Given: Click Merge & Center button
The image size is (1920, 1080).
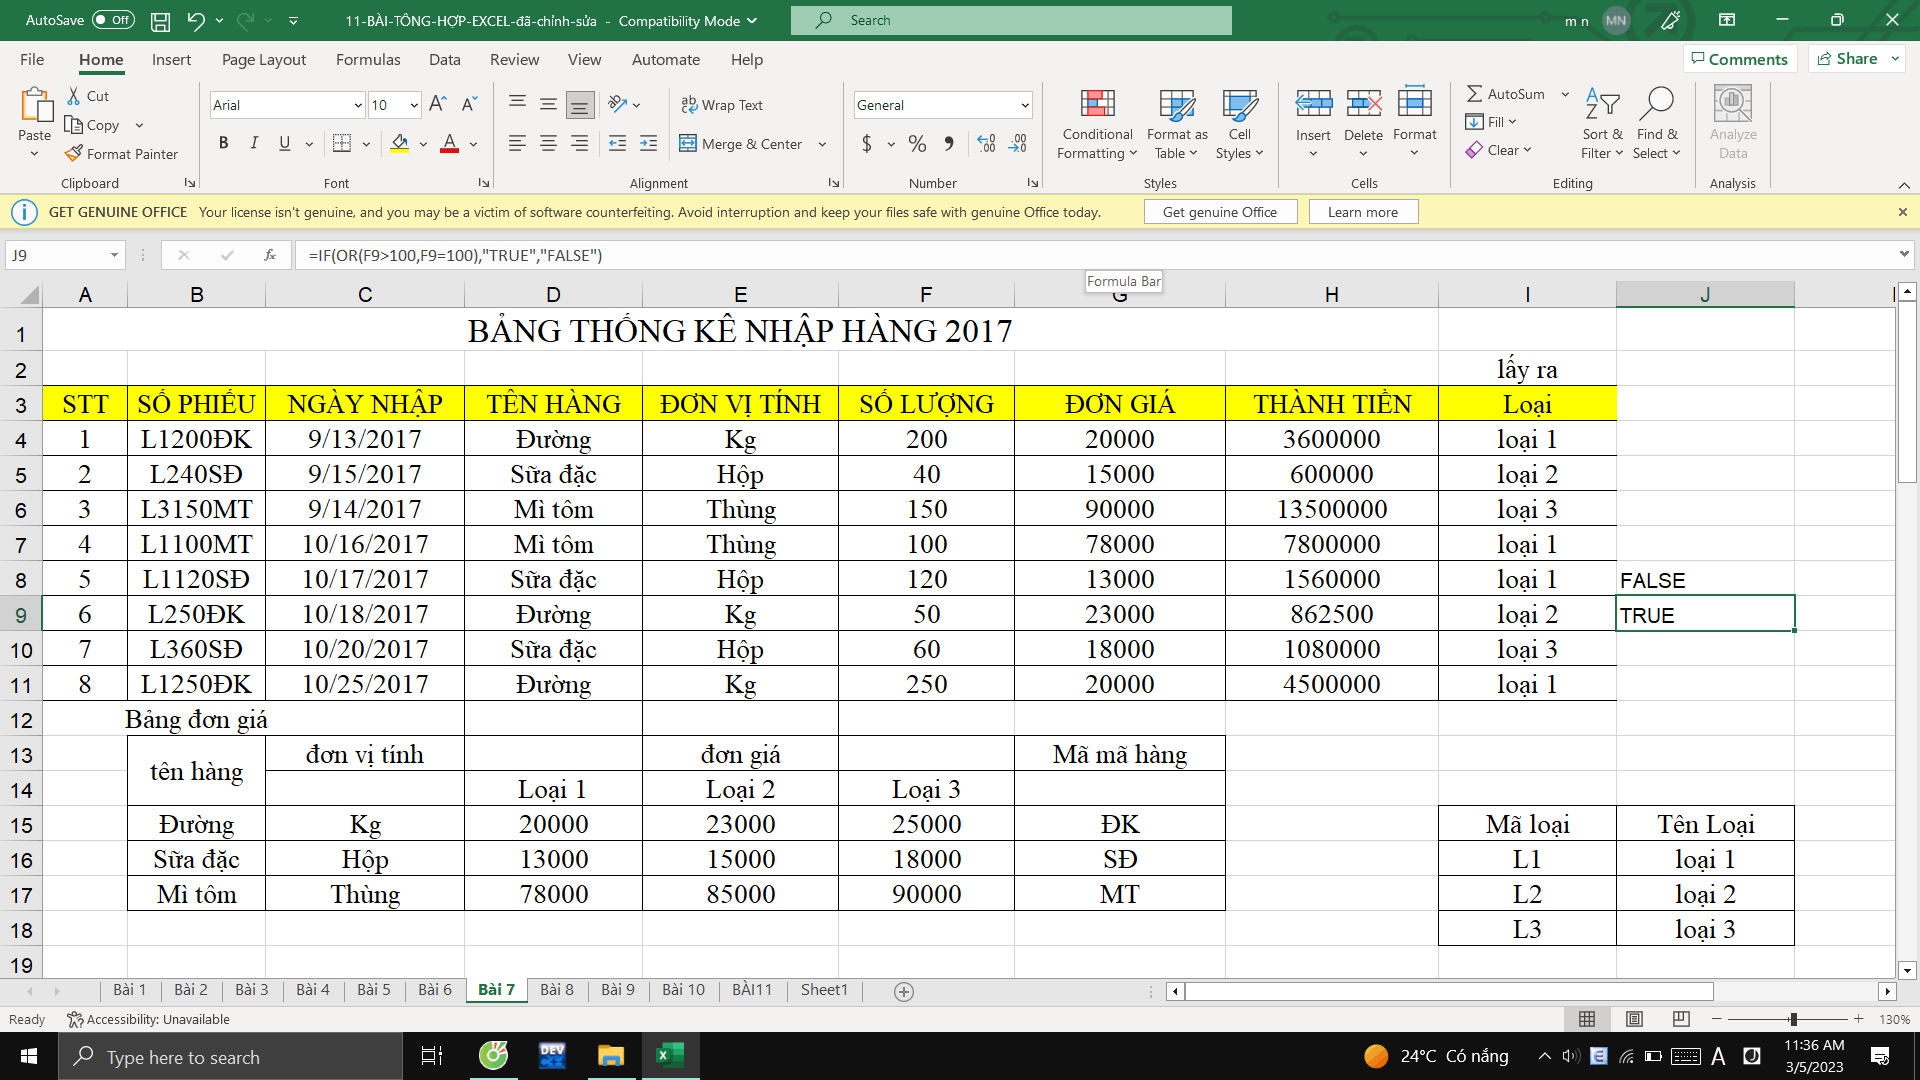Looking at the screenshot, I should tap(741, 144).
